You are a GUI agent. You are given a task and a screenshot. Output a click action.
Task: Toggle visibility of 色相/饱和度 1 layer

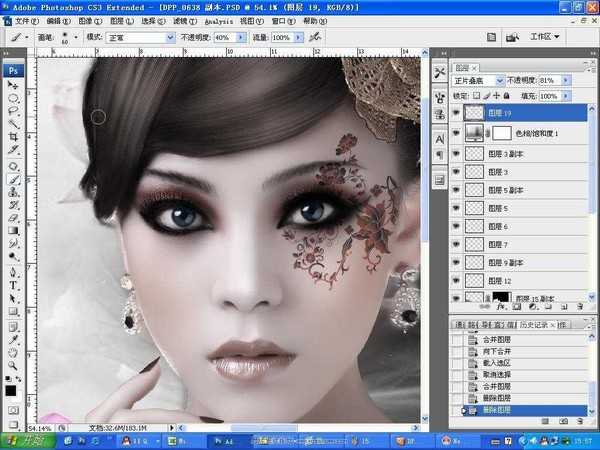pos(458,133)
